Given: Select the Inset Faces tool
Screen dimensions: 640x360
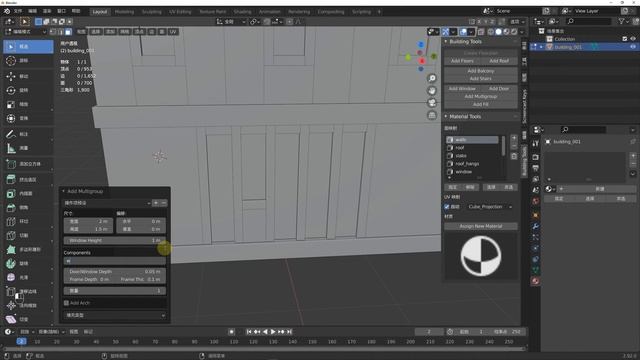Looking at the screenshot, I should tap(28, 193).
